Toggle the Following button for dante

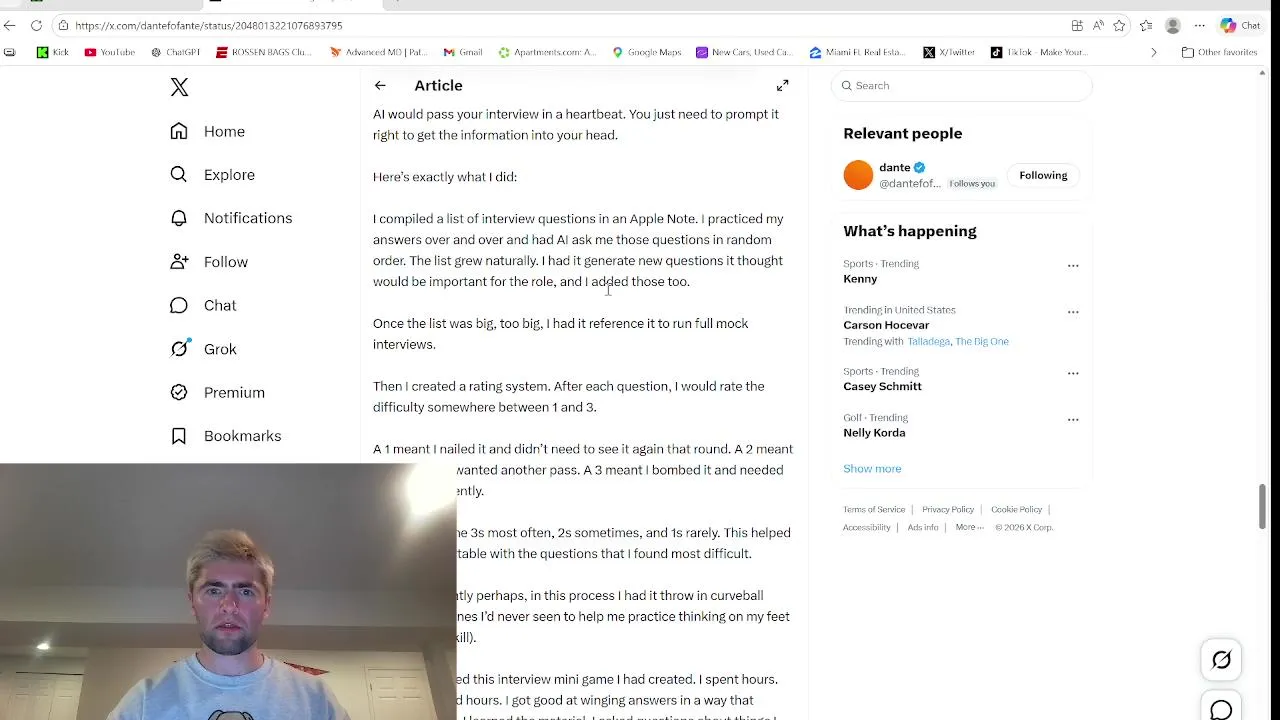1043,176
